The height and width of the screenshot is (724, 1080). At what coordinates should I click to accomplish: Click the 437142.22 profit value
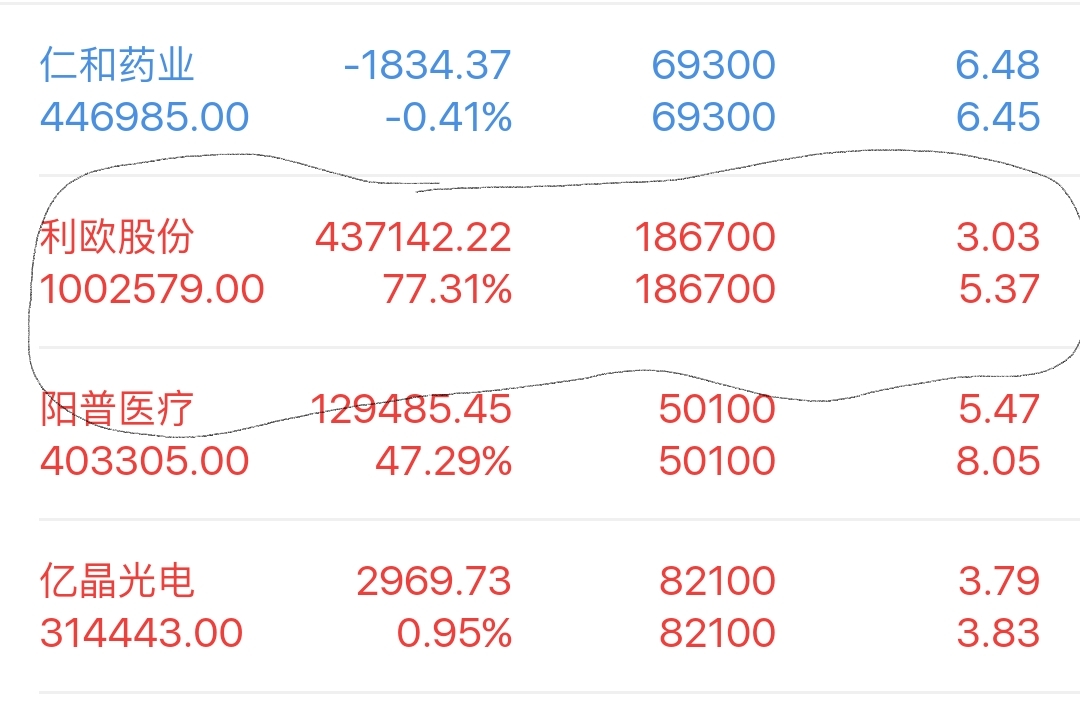[x=413, y=238]
